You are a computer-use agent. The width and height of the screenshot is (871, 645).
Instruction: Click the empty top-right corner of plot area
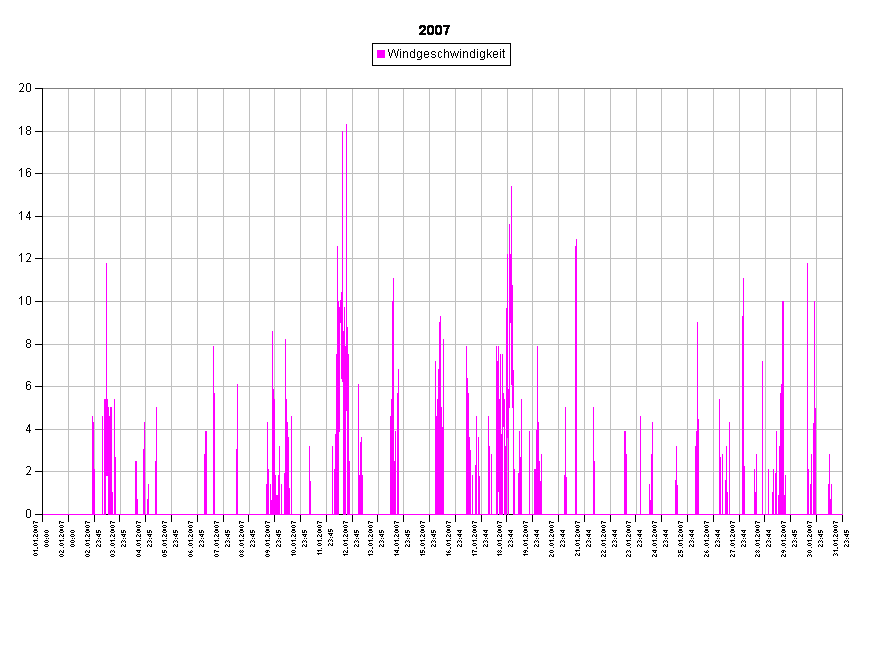coord(829,101)
